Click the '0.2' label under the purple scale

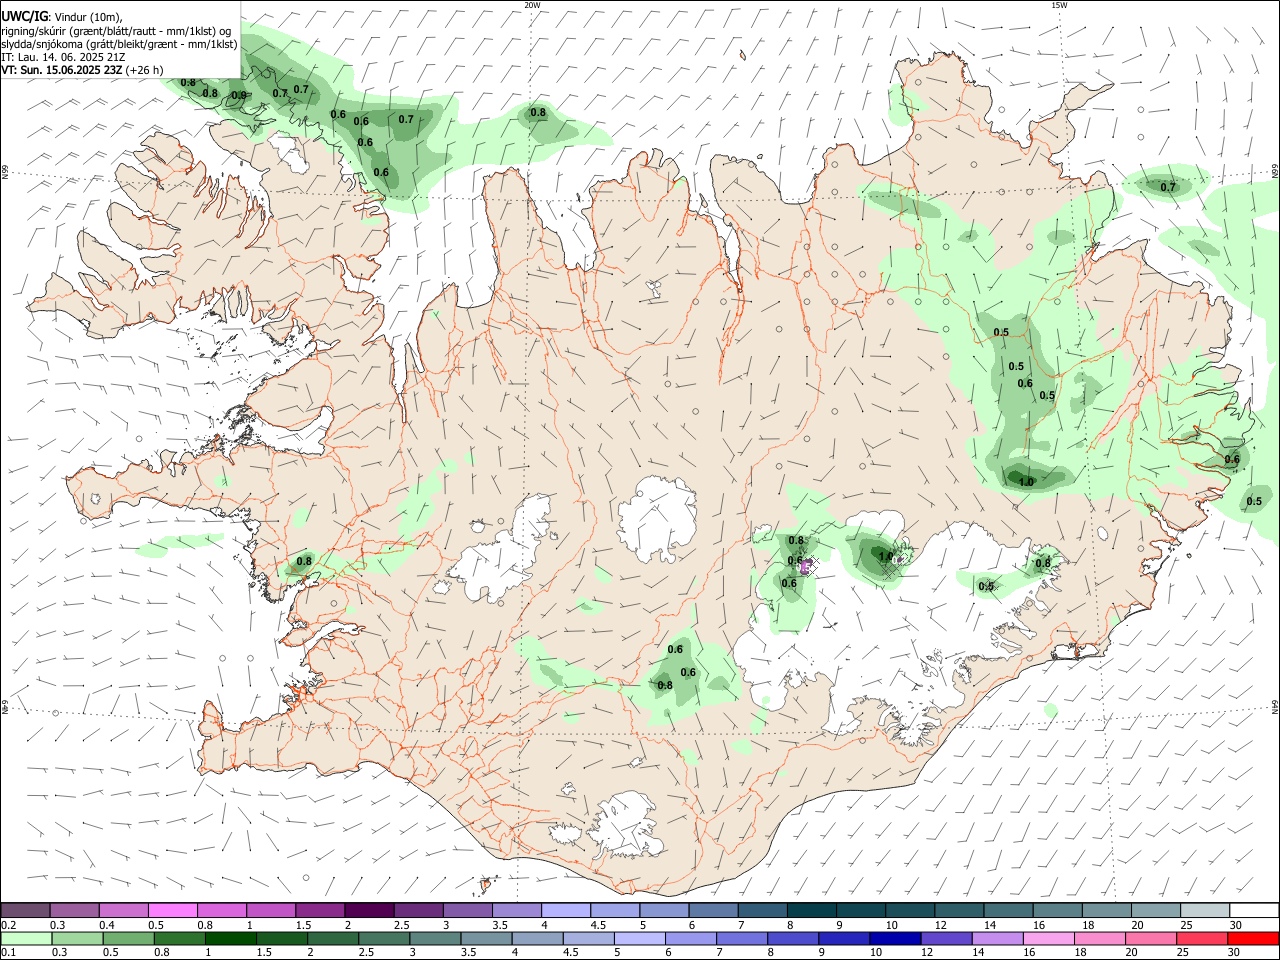9,925
